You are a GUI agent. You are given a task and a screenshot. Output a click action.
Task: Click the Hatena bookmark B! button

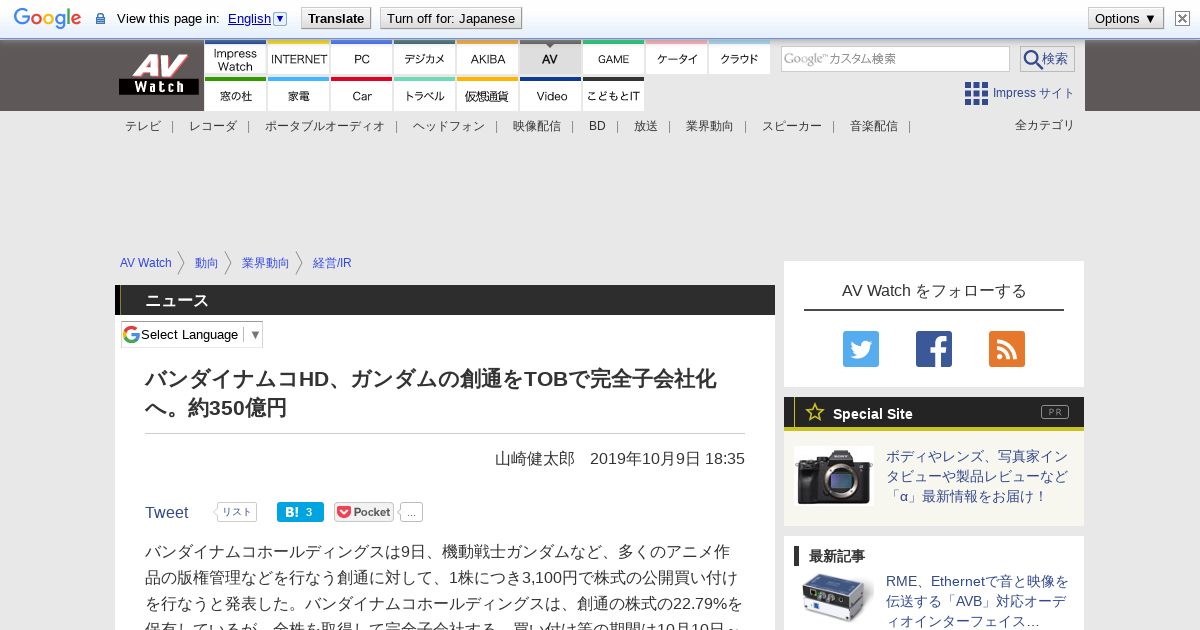[x=300, y=512]
